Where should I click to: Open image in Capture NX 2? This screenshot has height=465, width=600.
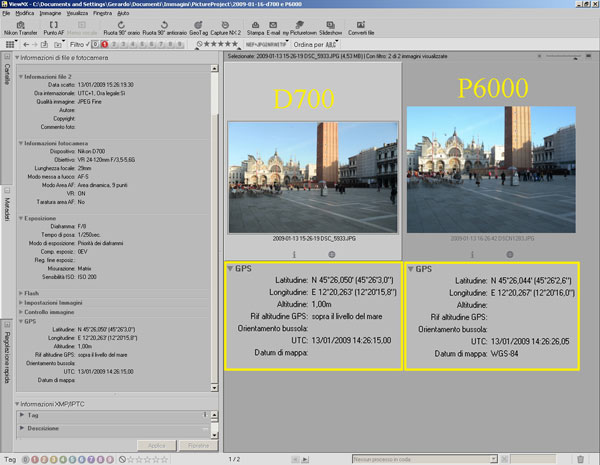click(x=225, y=28)
